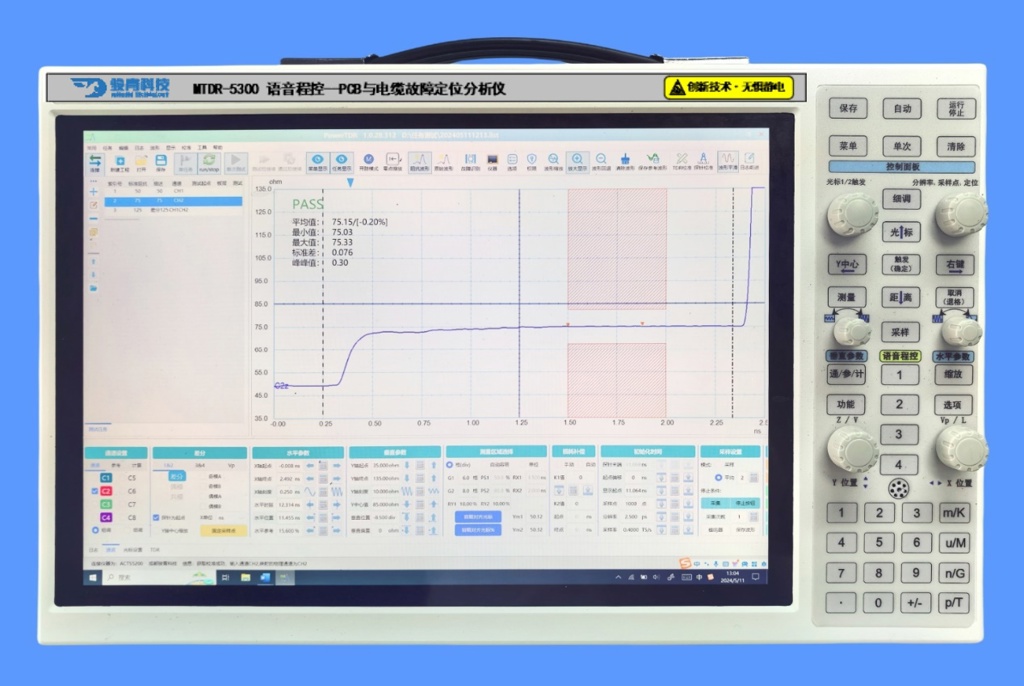Click the blue trigger marker above the chart
Image resolution: width=1024 pixels, height=686 pixels.
click(x=351, y=183)
